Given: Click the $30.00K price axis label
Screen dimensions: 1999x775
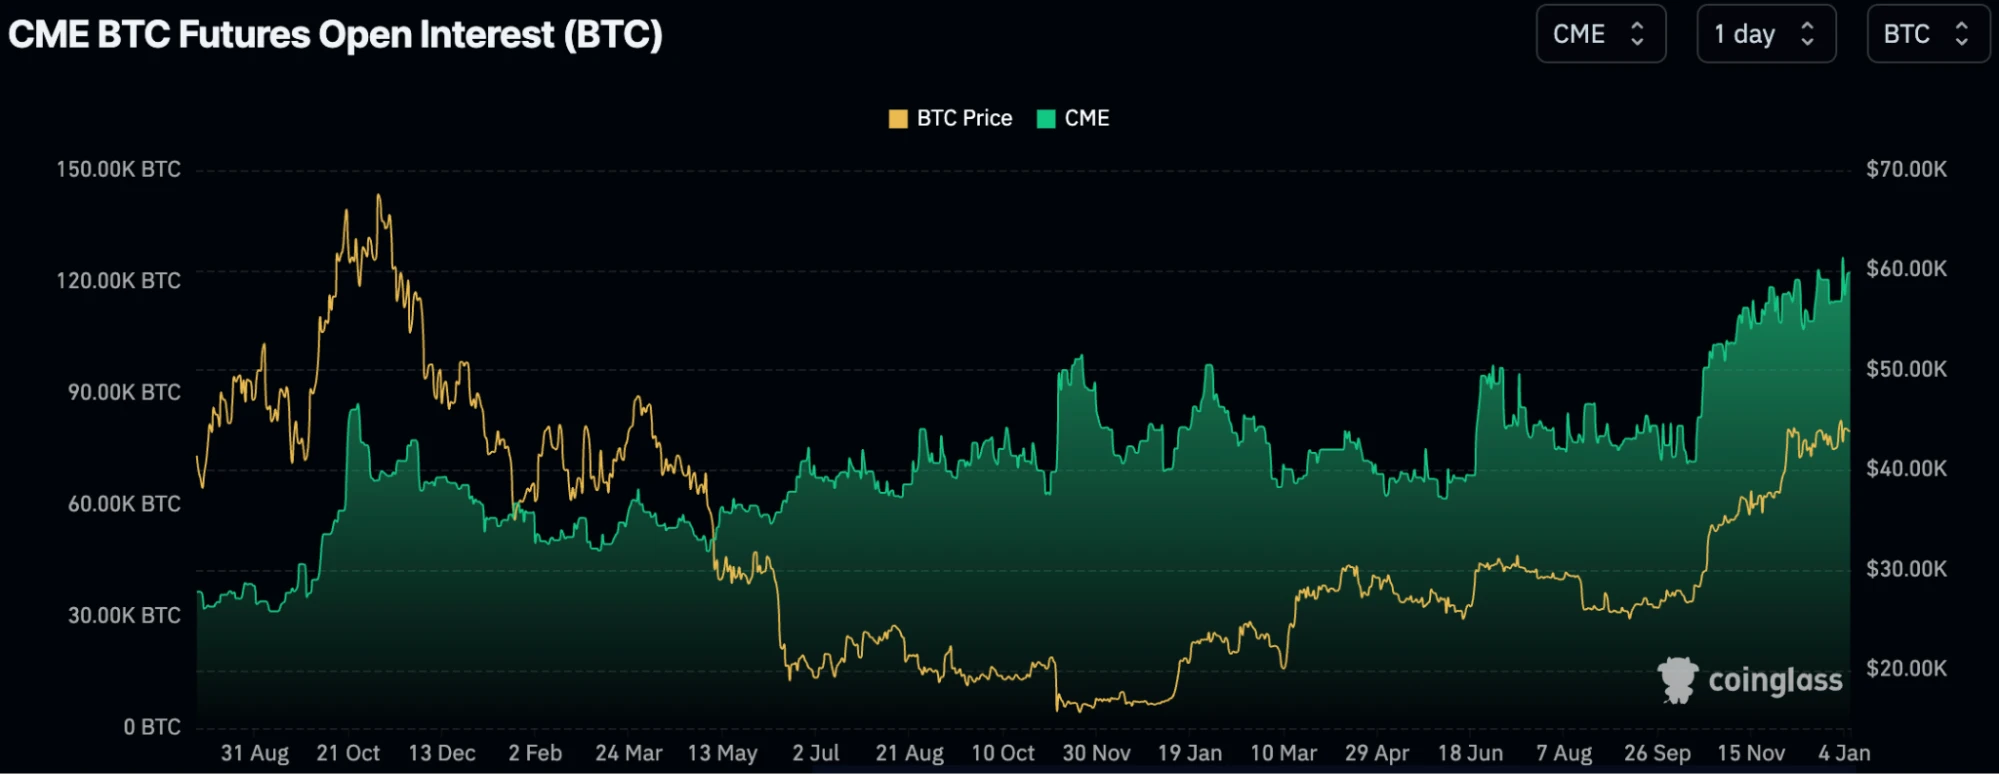Looking at the screenshot, I should coord(1907,569).
